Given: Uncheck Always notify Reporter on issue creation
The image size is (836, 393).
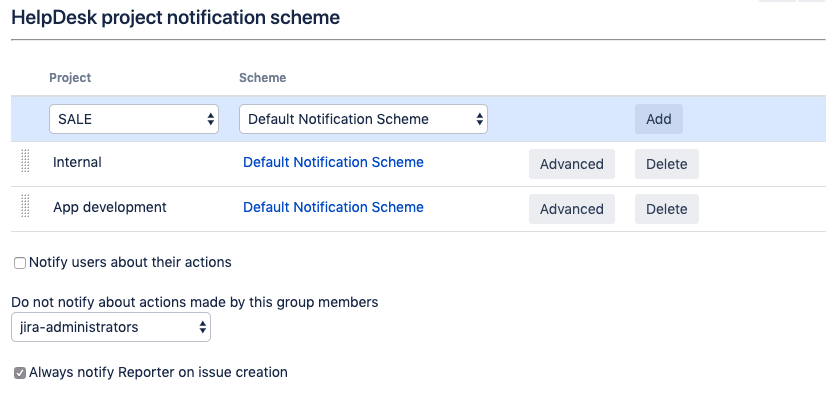Looking at the screenshot, I should click(20, 373).
